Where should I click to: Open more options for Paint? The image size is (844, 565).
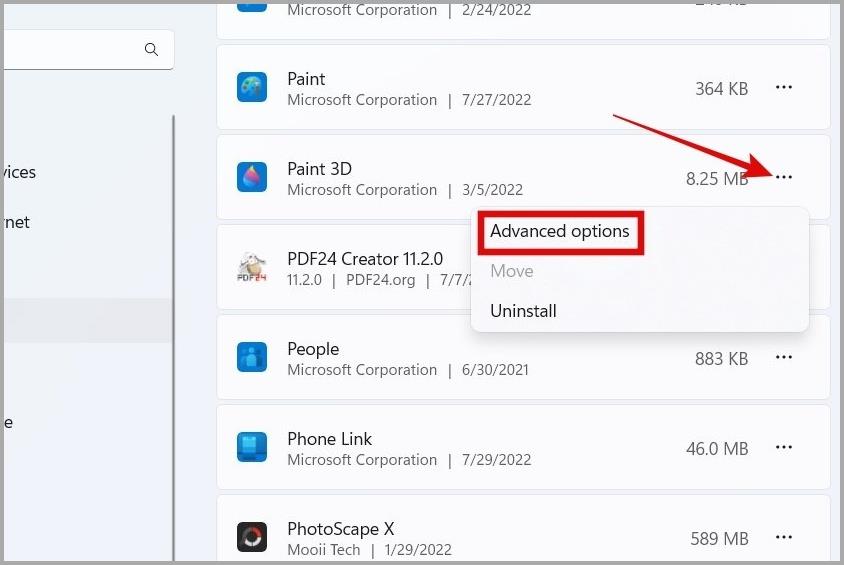click(x=784, y=87)
